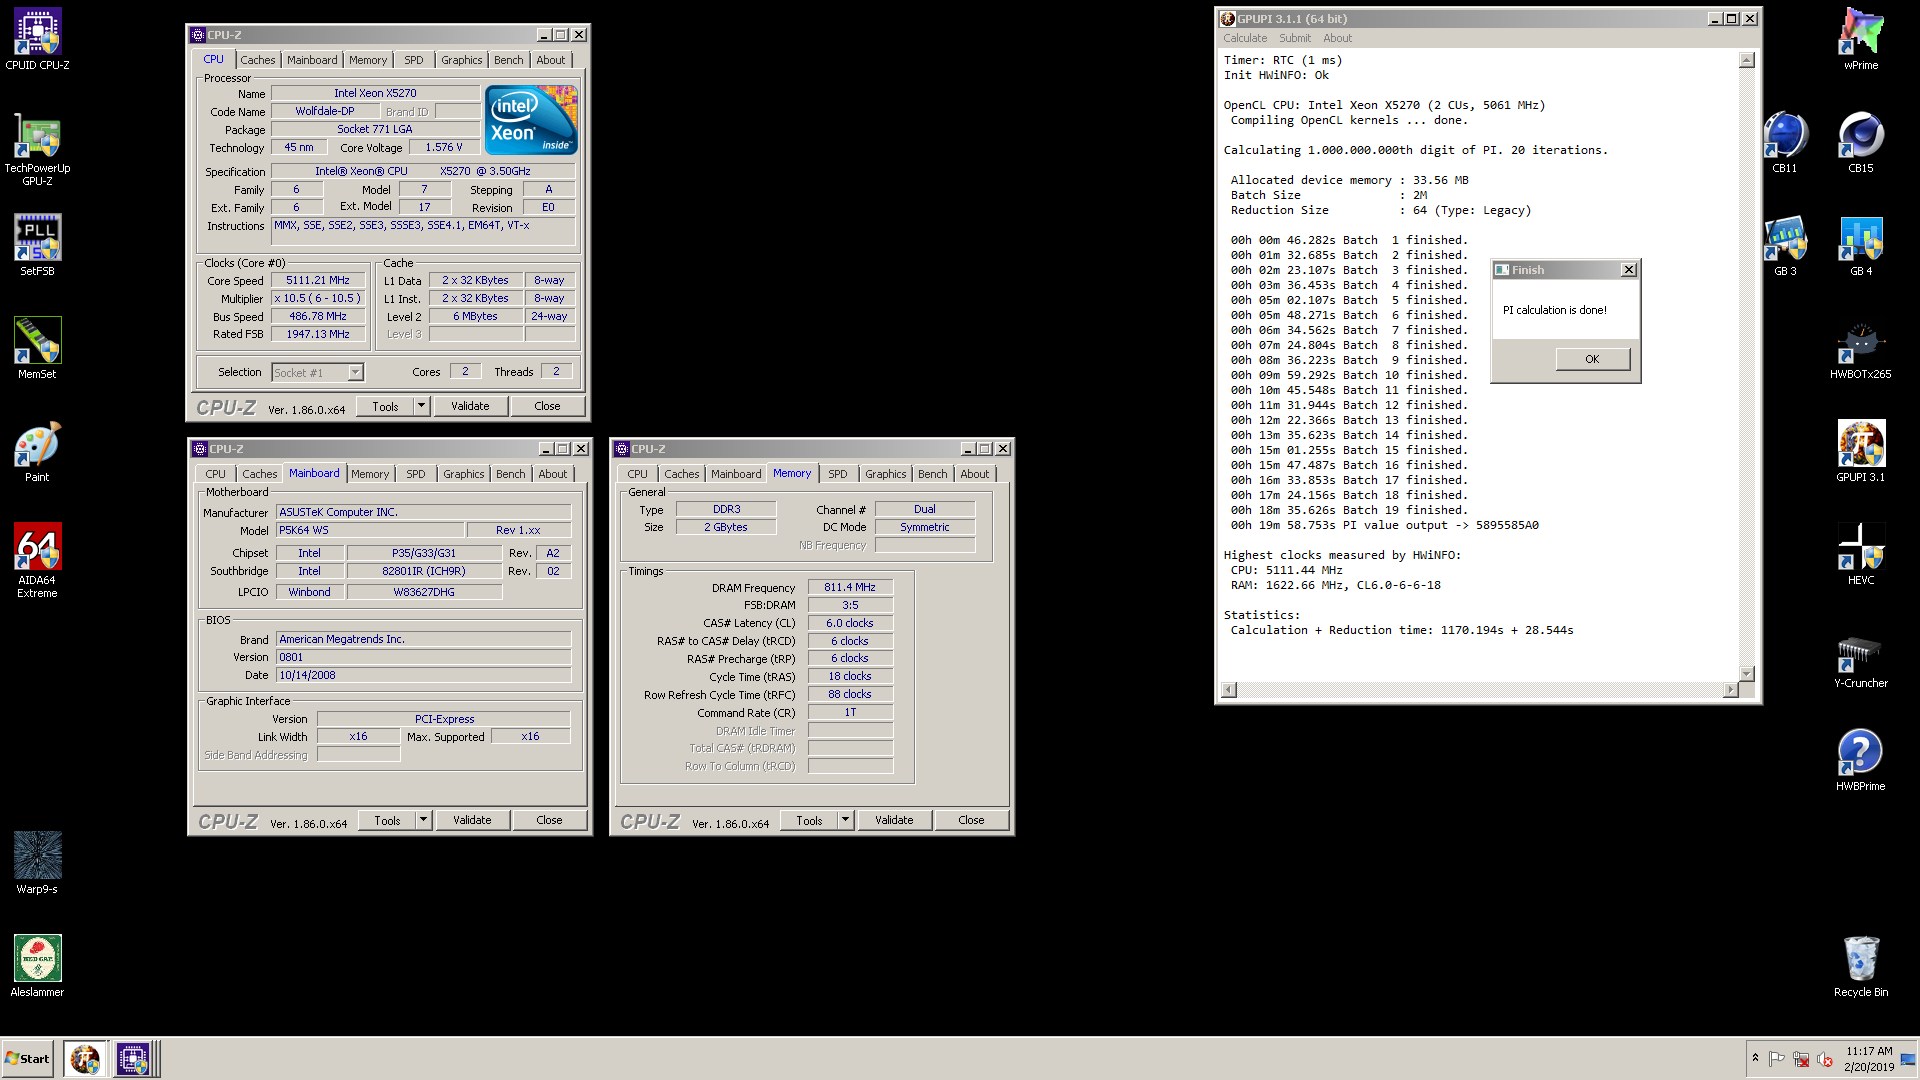Launch the SetFSB desktop icon
Viewport: 1920px width, 1080px height.
tap(37, 246)
